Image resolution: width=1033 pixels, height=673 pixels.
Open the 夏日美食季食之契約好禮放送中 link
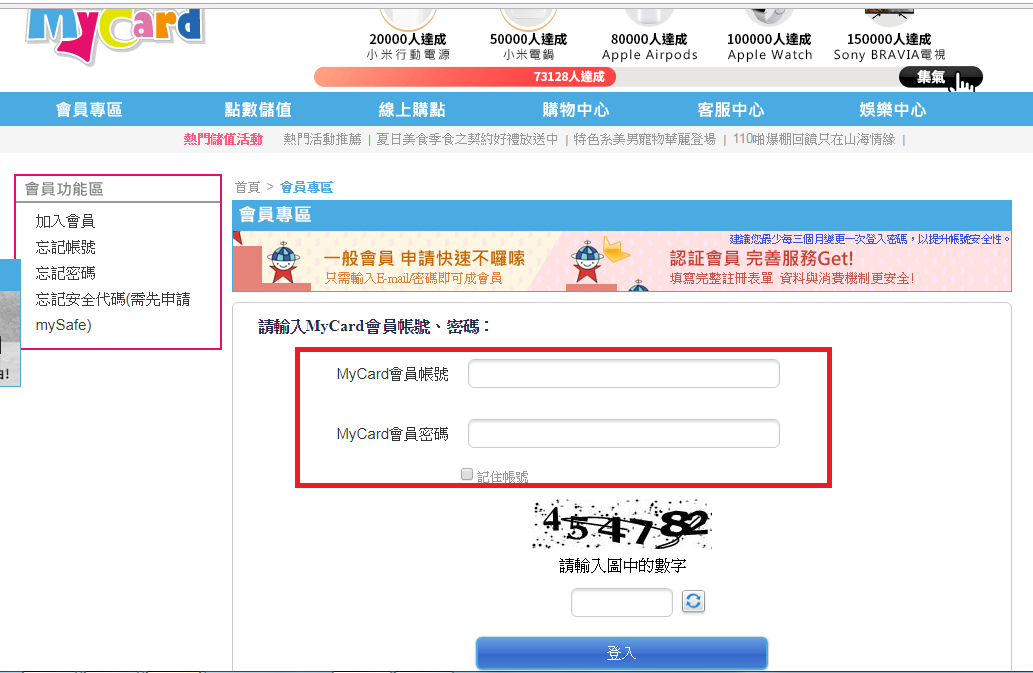click(x=467, y=140)
